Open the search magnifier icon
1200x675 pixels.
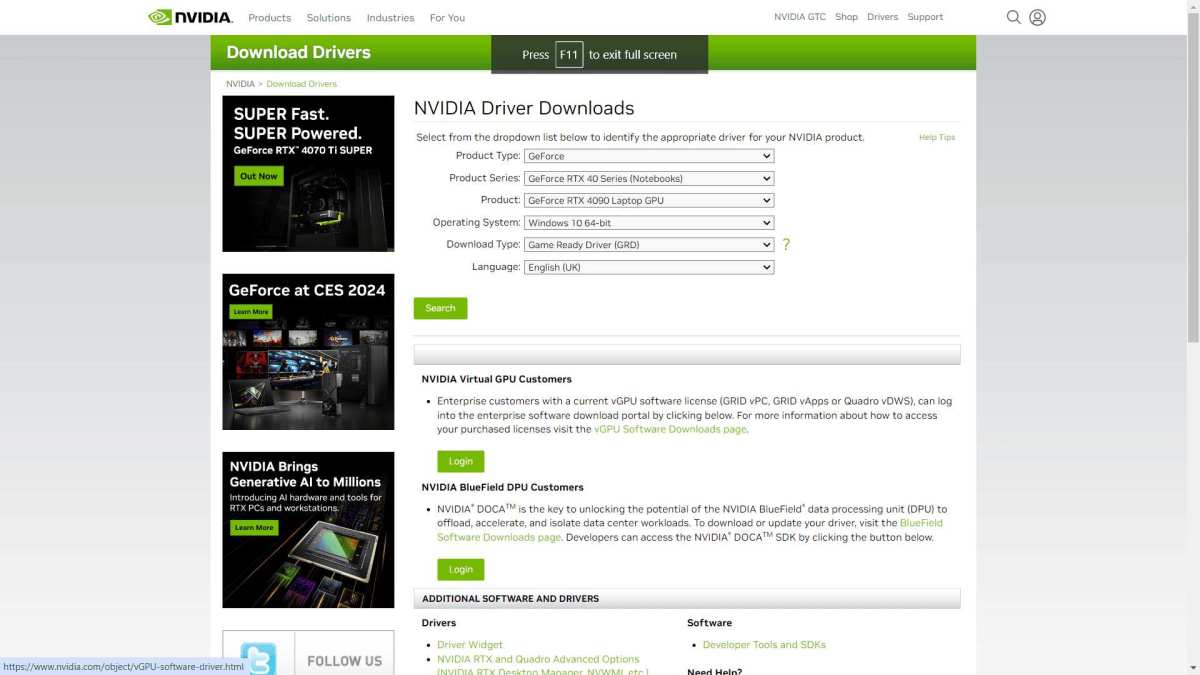point(1013,17)
